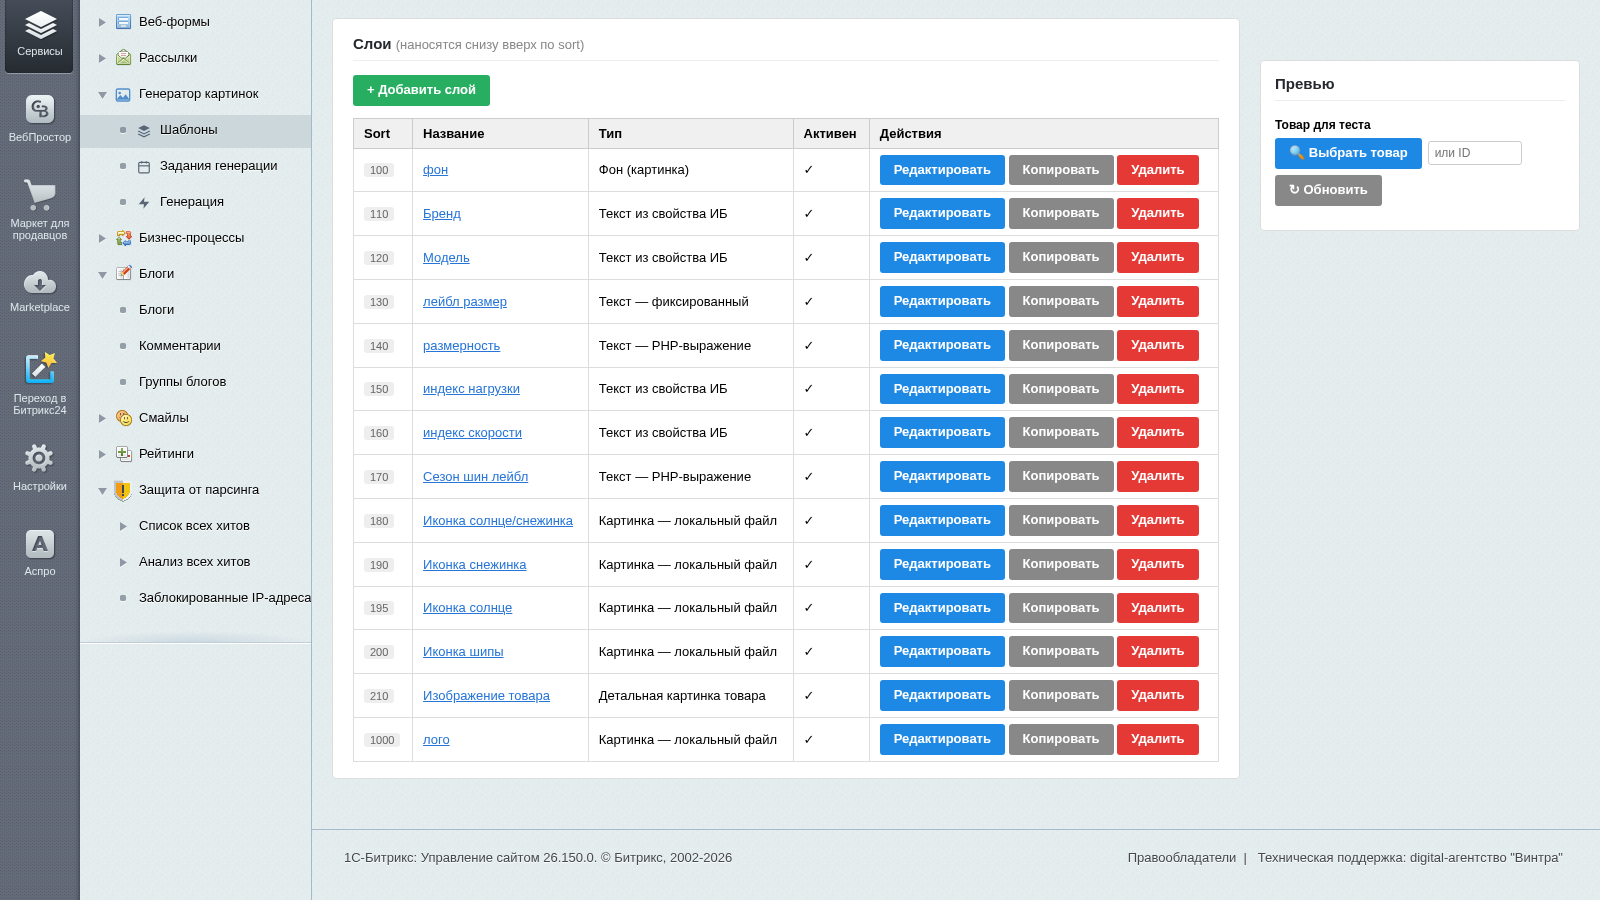
Task: Open the Изображение товара layer link
Action: [x=486, y=696]
